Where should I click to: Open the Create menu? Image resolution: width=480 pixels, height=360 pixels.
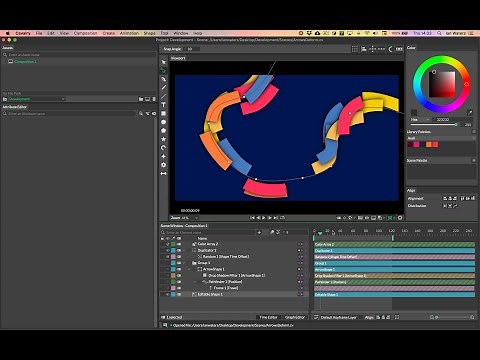(x=109, y=33)
